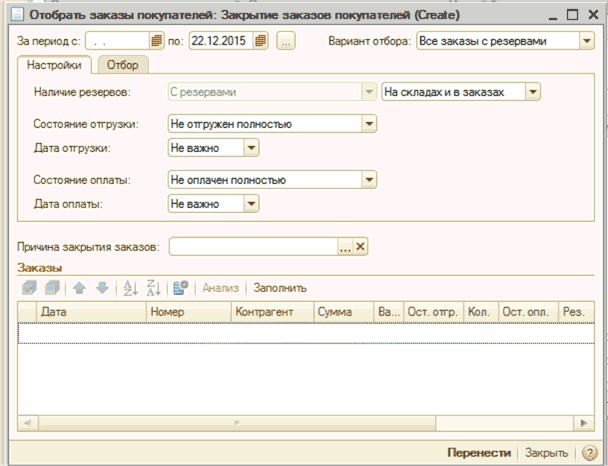This screenshot has width=608, height=466.
Task: Select the Настройки tab
Action: click(x=56, y=65)
